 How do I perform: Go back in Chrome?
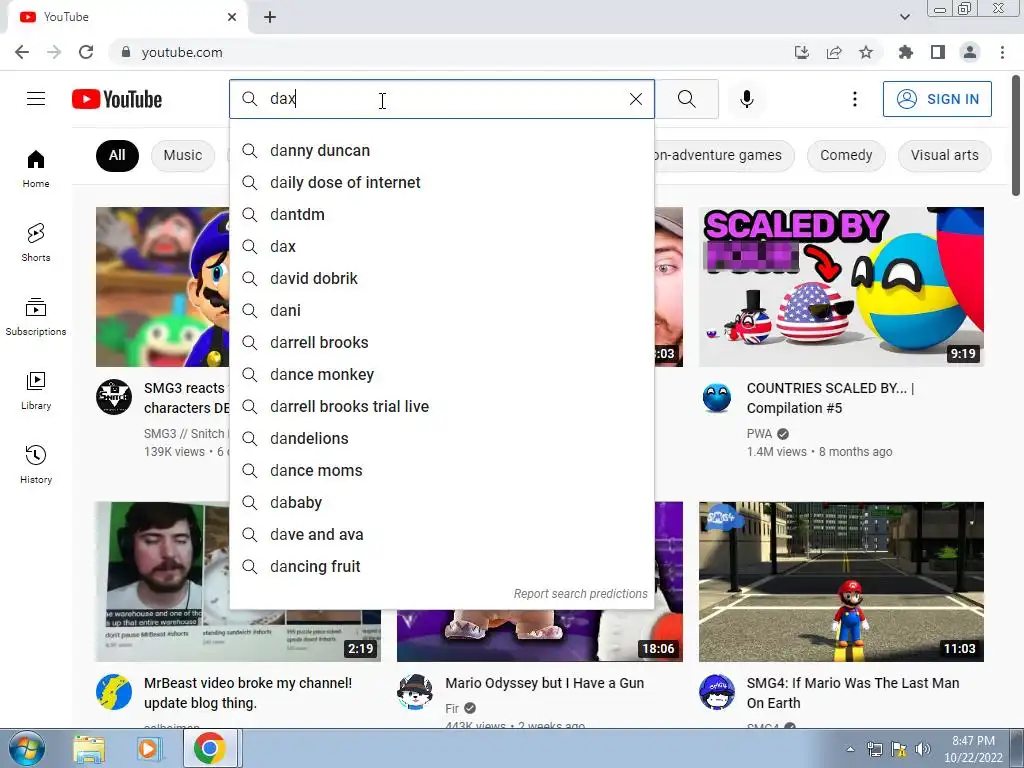coord(22,52)
